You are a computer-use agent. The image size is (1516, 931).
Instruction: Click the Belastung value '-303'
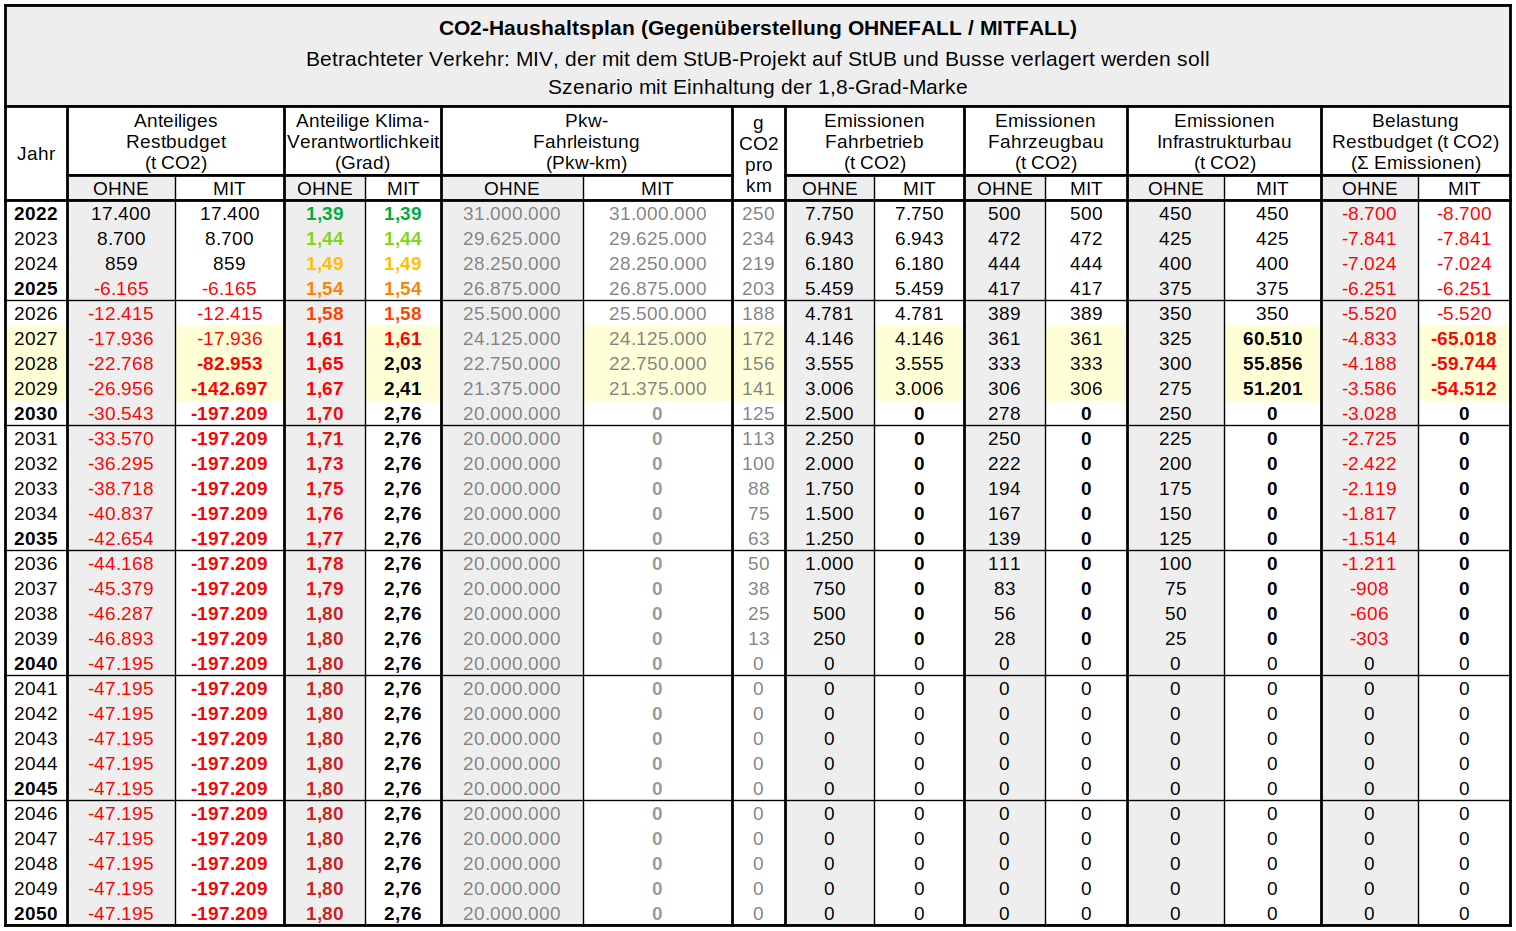pos(1369,639)
